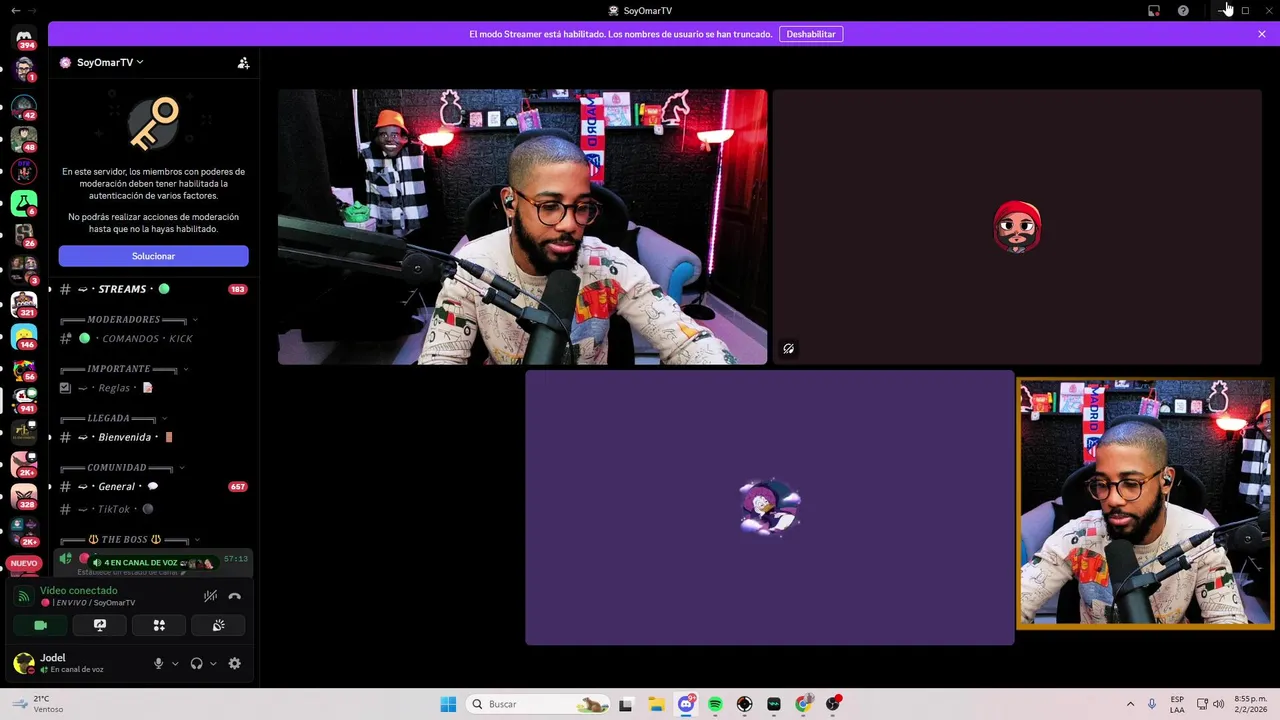Select the gold-bordered self camera preview
The width and height of the screenshot is (1280, 720).
pyautogui.click(x=1145, y=503)
